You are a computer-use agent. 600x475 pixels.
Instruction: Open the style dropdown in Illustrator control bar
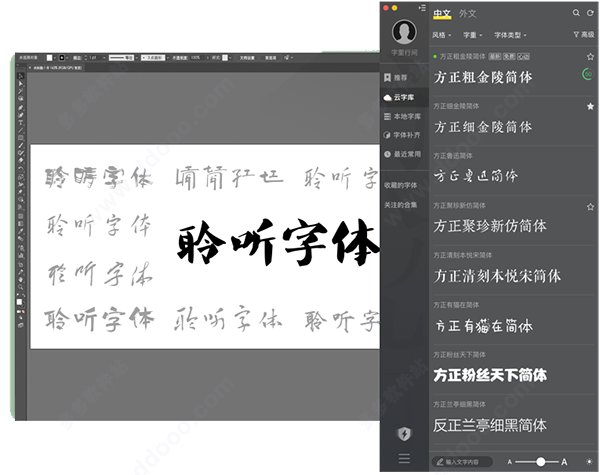tap(231, 58)
